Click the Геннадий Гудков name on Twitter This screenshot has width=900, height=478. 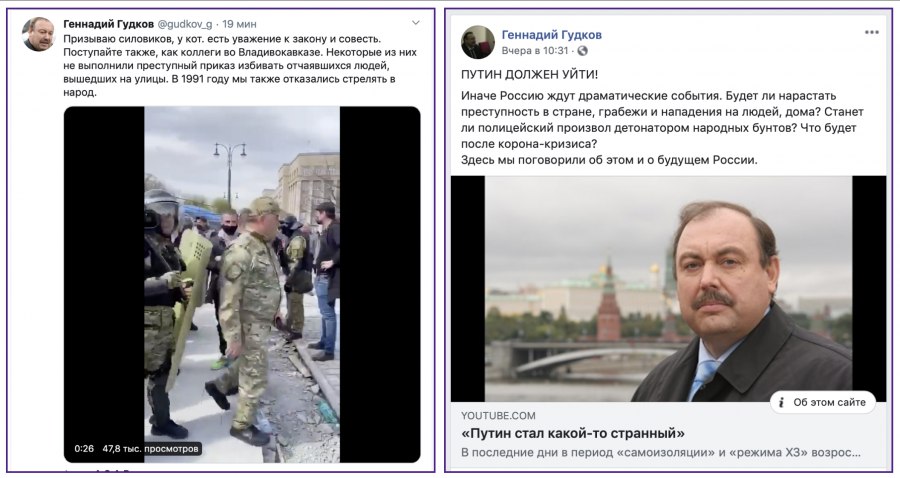tap(108, 24)
